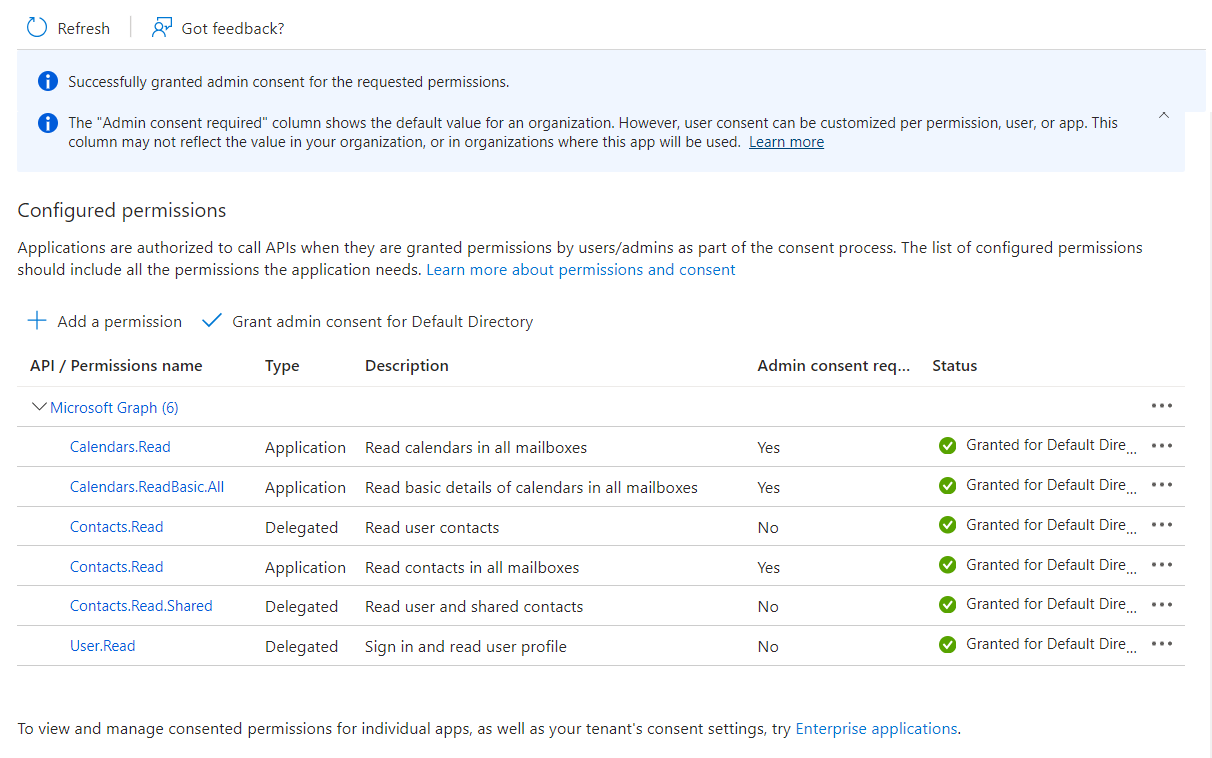Viewport: 1212px width, 758px height.
Task: Click green check in Read contacts in all mailboxes row
Action: pyautogui.click(x=948, y=566)
